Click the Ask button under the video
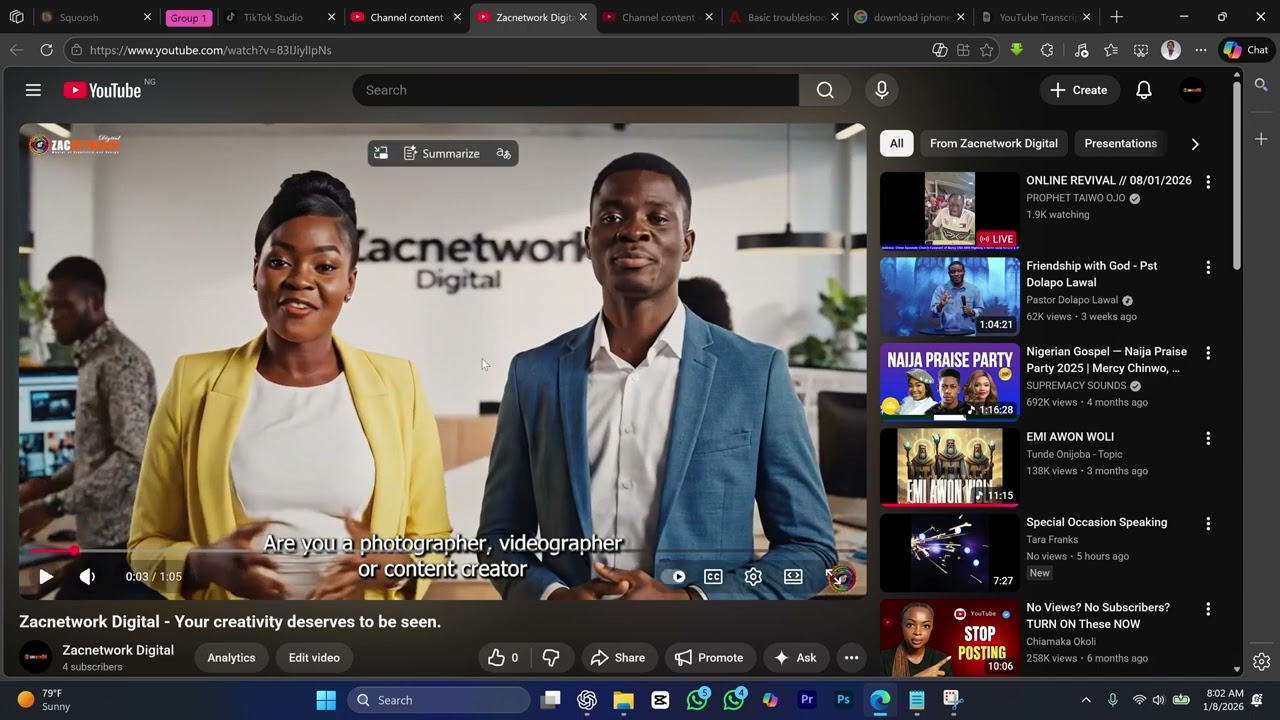 (x=795, y=657)
